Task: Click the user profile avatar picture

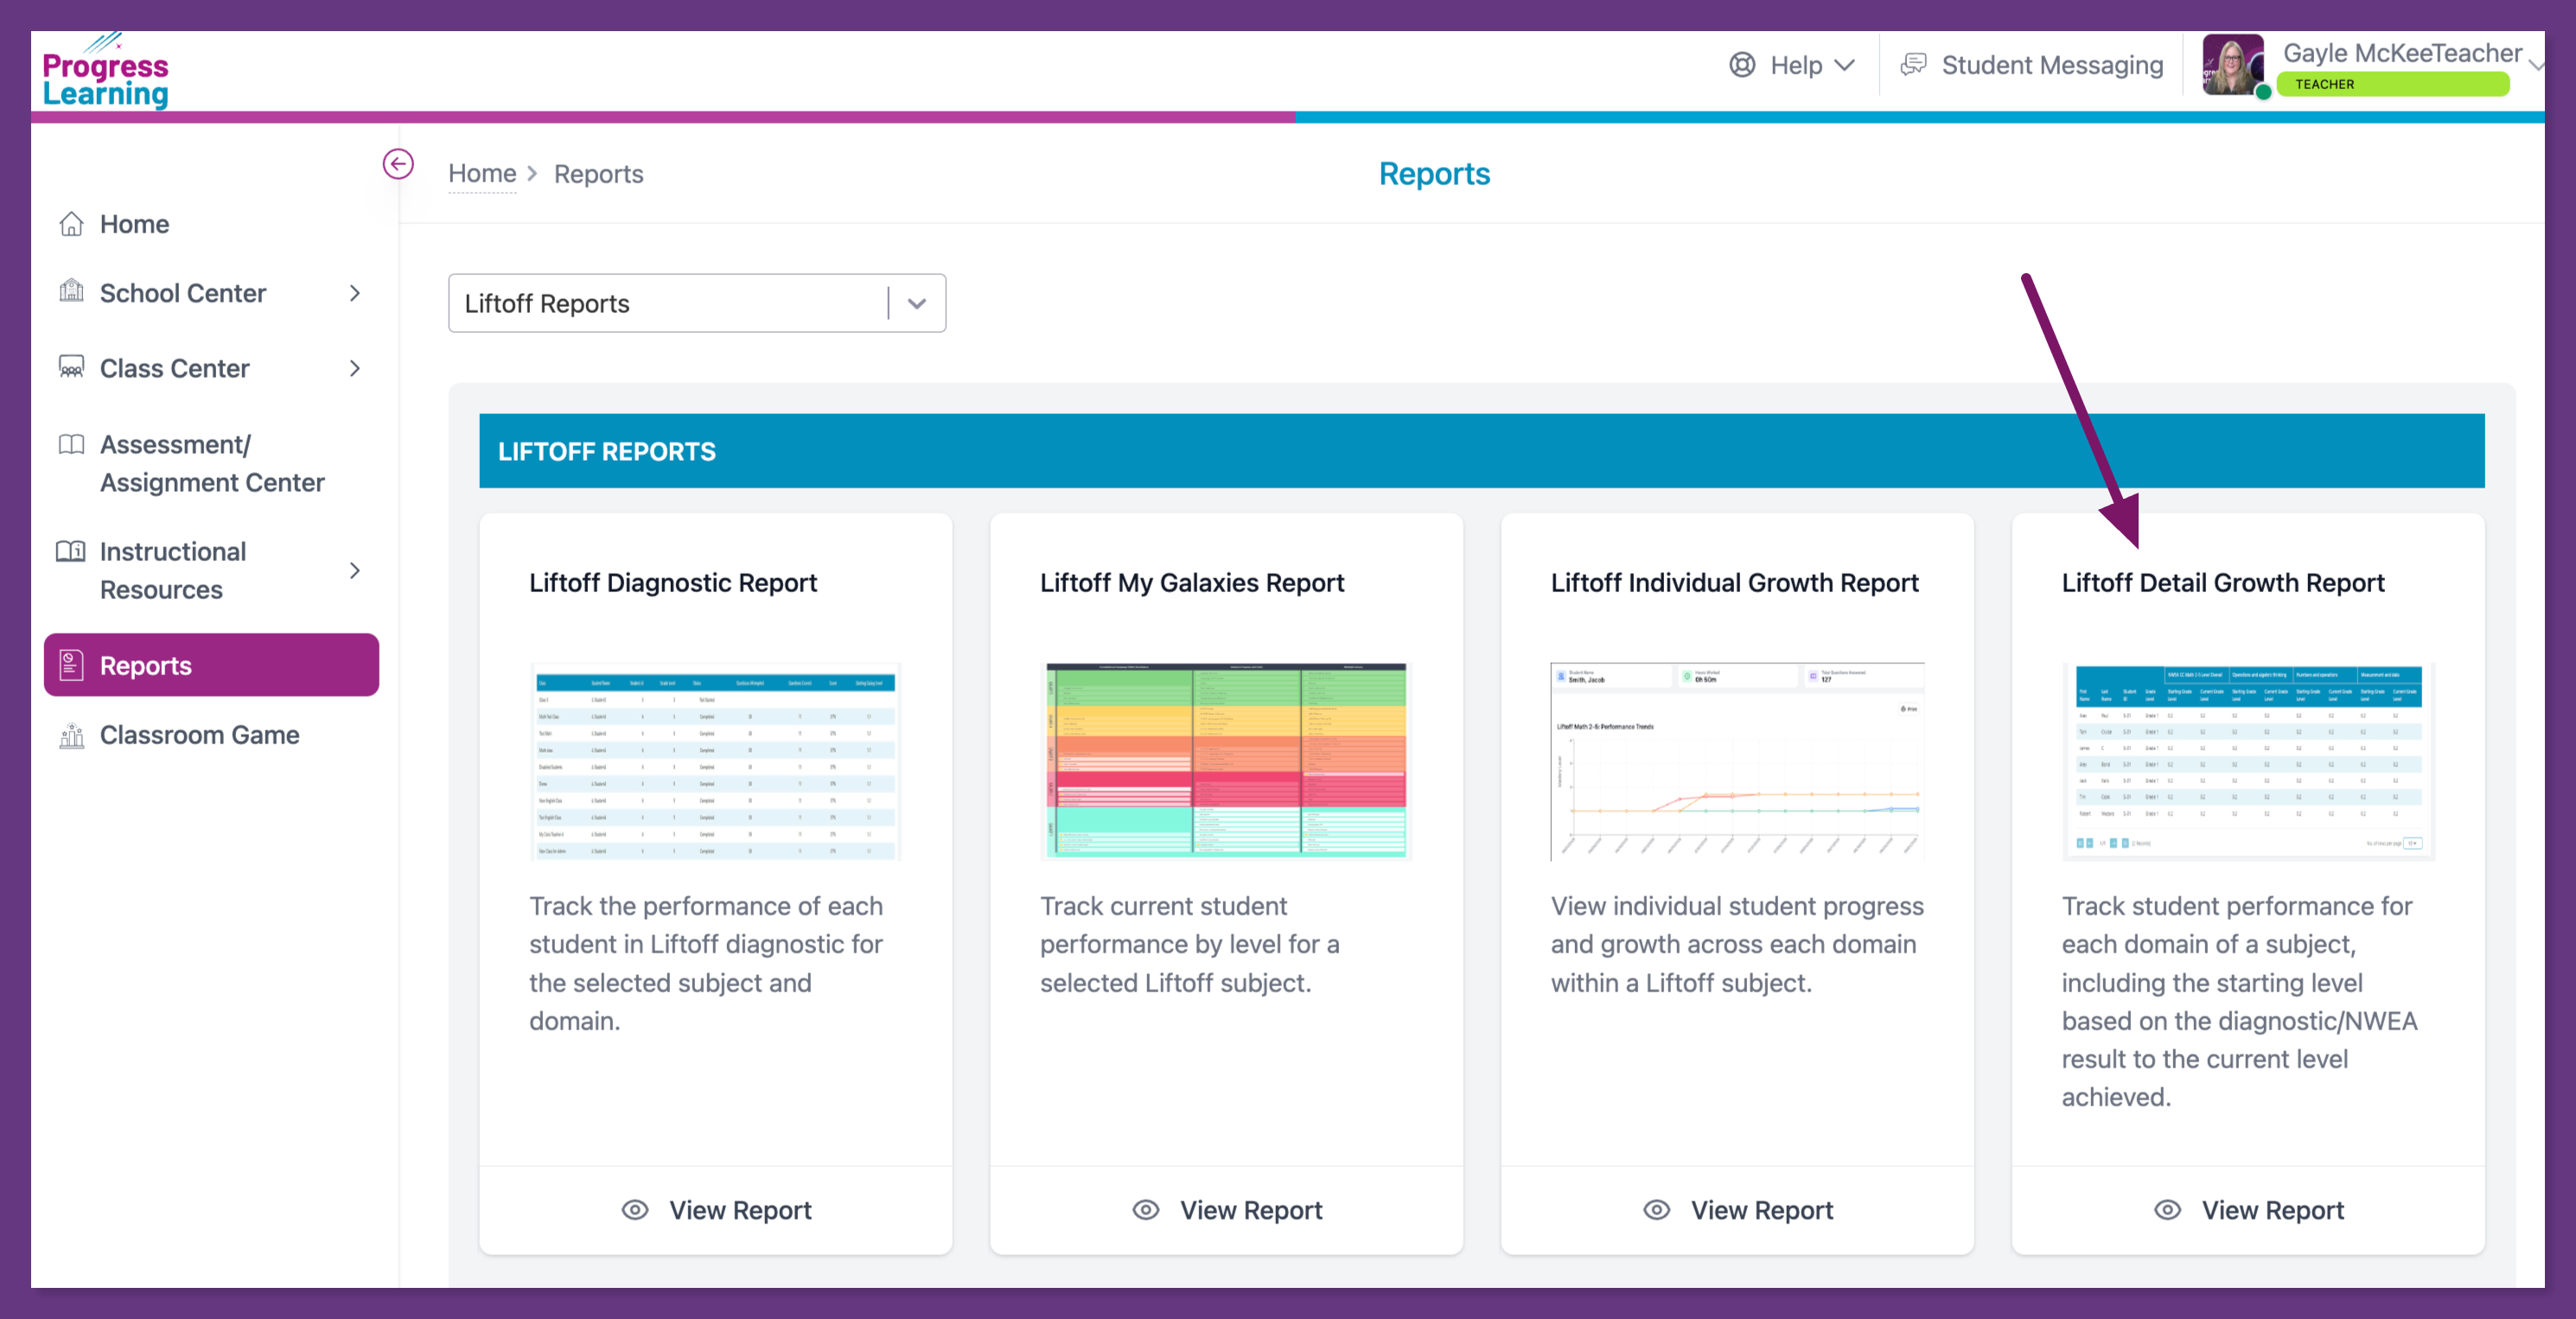Action: [2232, 65]
